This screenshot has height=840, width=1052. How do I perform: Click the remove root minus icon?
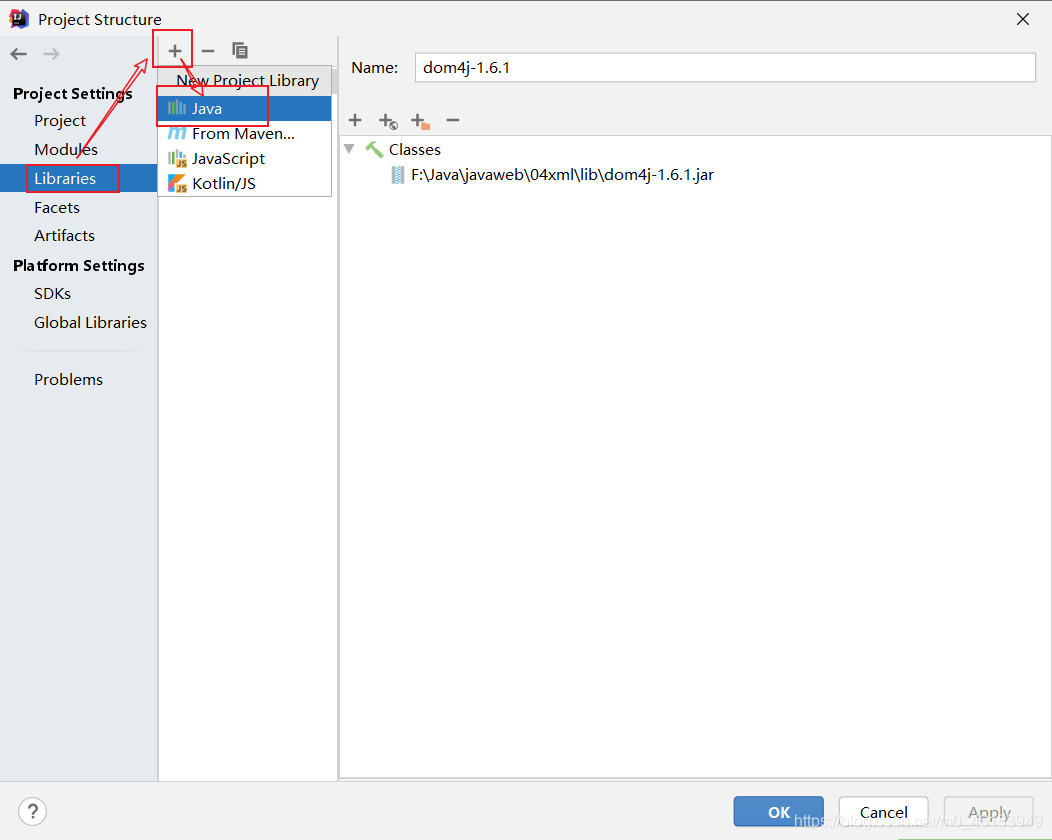[x=453, y=120]
